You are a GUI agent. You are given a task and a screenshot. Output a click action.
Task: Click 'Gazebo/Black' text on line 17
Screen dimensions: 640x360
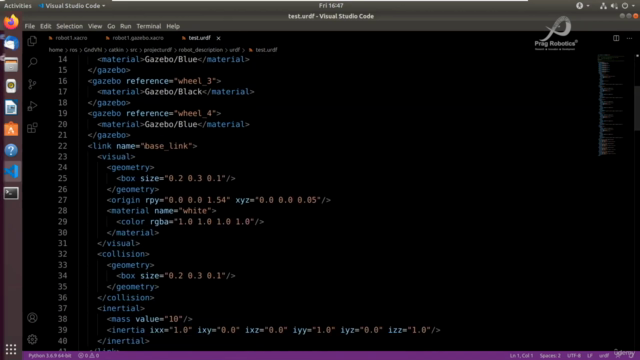(x=173, y=92)
